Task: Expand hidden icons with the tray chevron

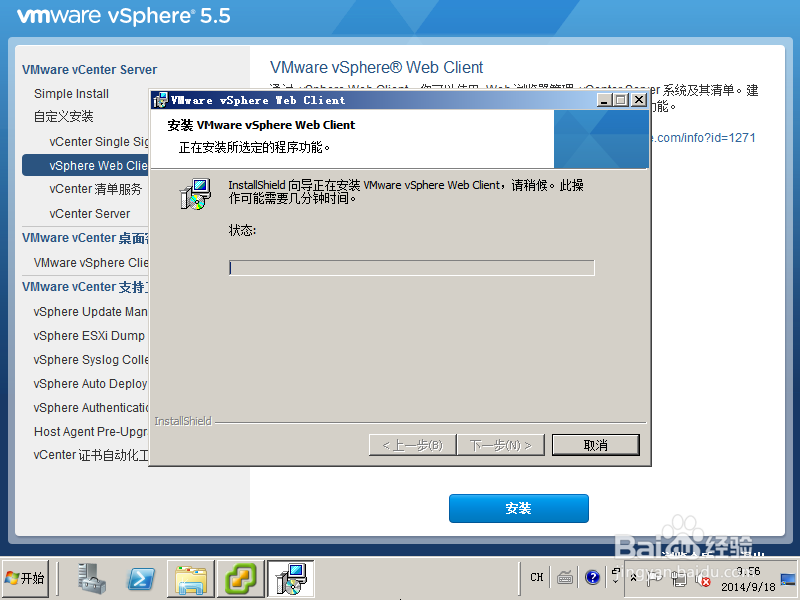Action: pos(634,577)
